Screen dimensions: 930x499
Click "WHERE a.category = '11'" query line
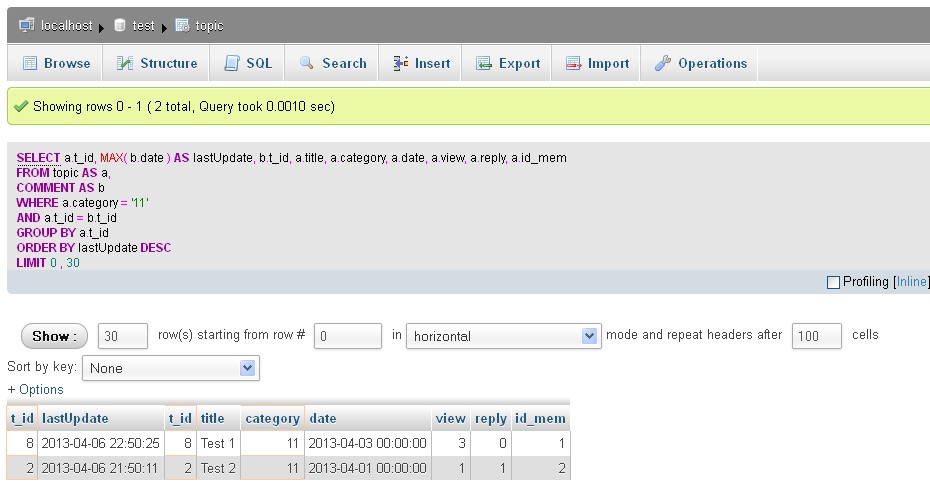[x=82, y=203]
